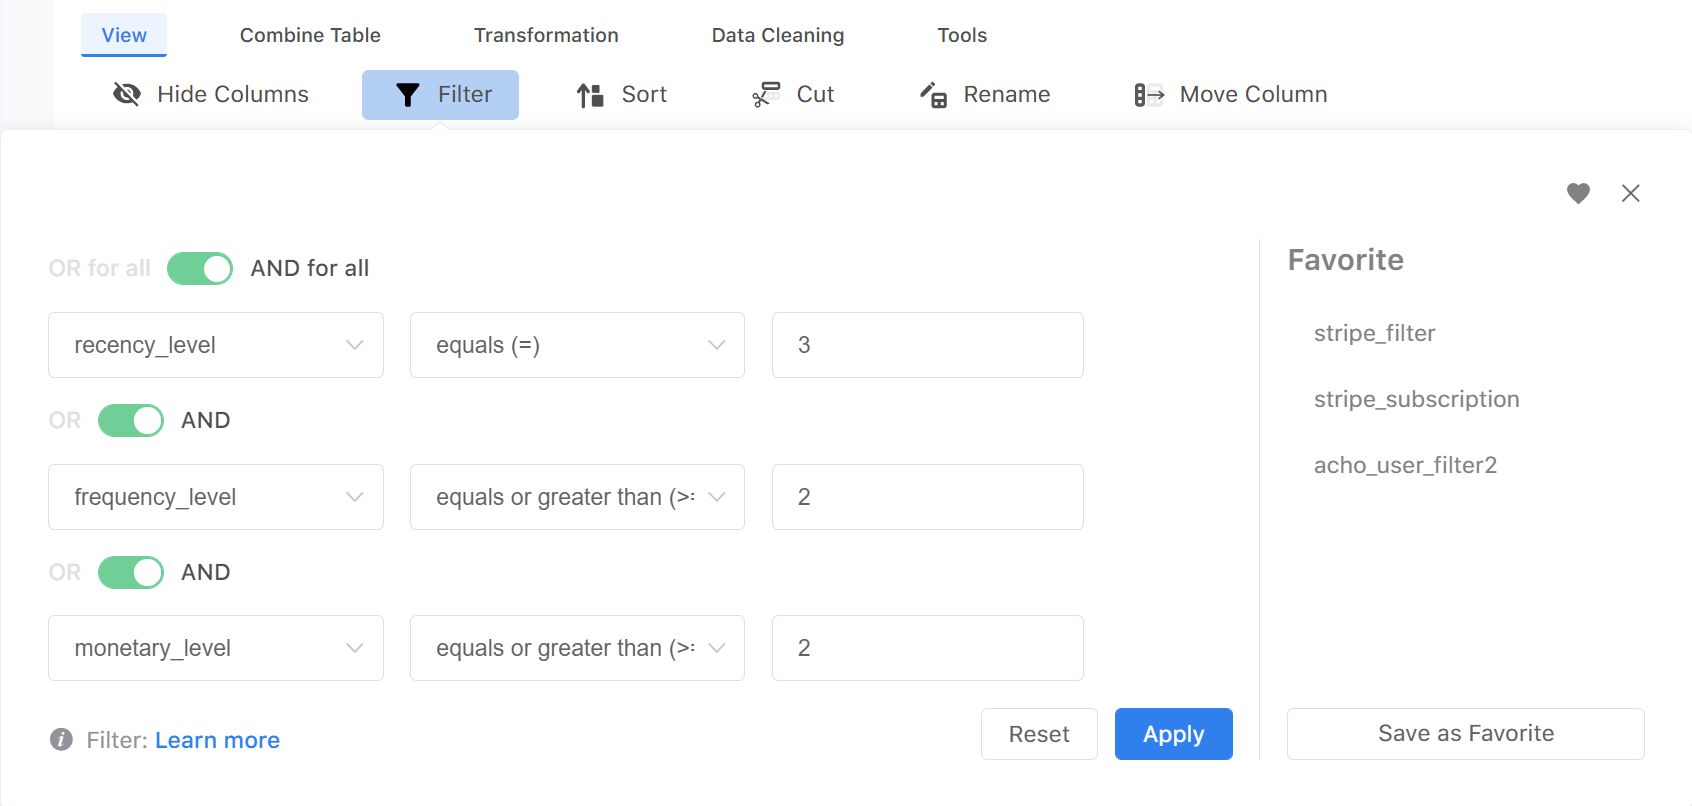
Task: Select the stripe_subscription favorite filter
Action: click(1416, 399)
